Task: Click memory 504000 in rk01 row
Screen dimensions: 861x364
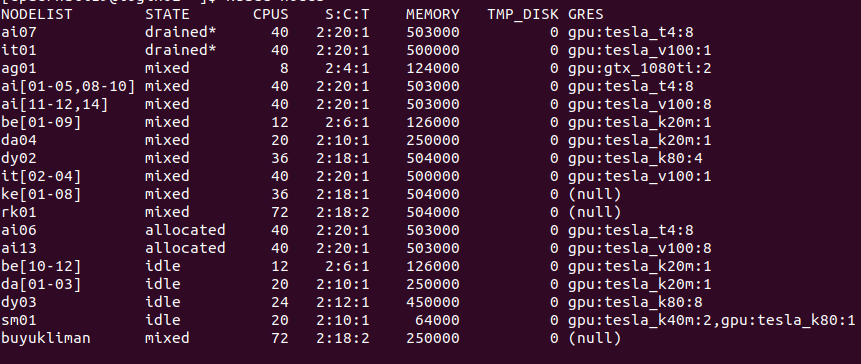Action: [433, 212]
